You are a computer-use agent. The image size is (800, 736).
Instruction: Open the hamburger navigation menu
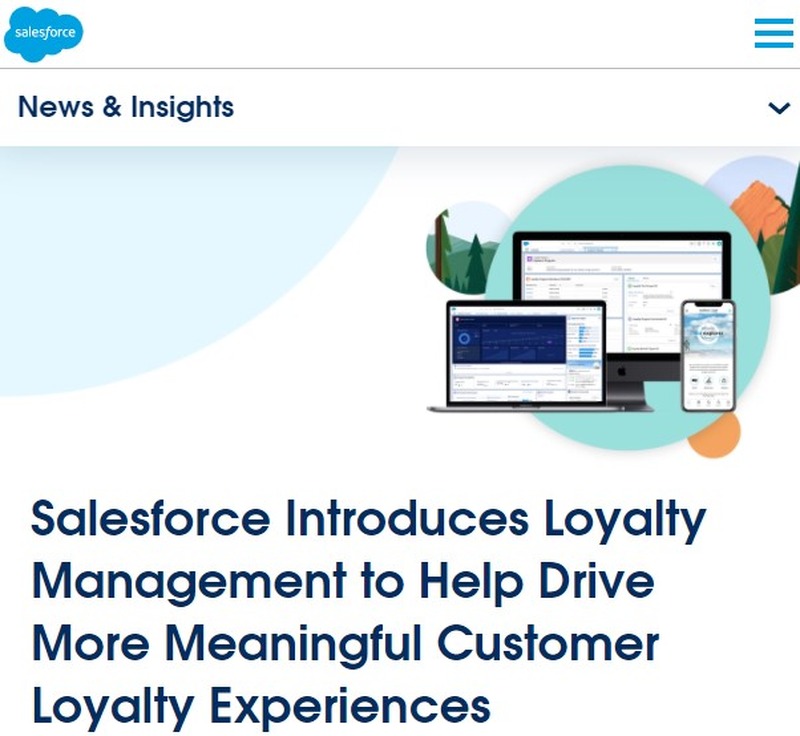tap(773, 33)
